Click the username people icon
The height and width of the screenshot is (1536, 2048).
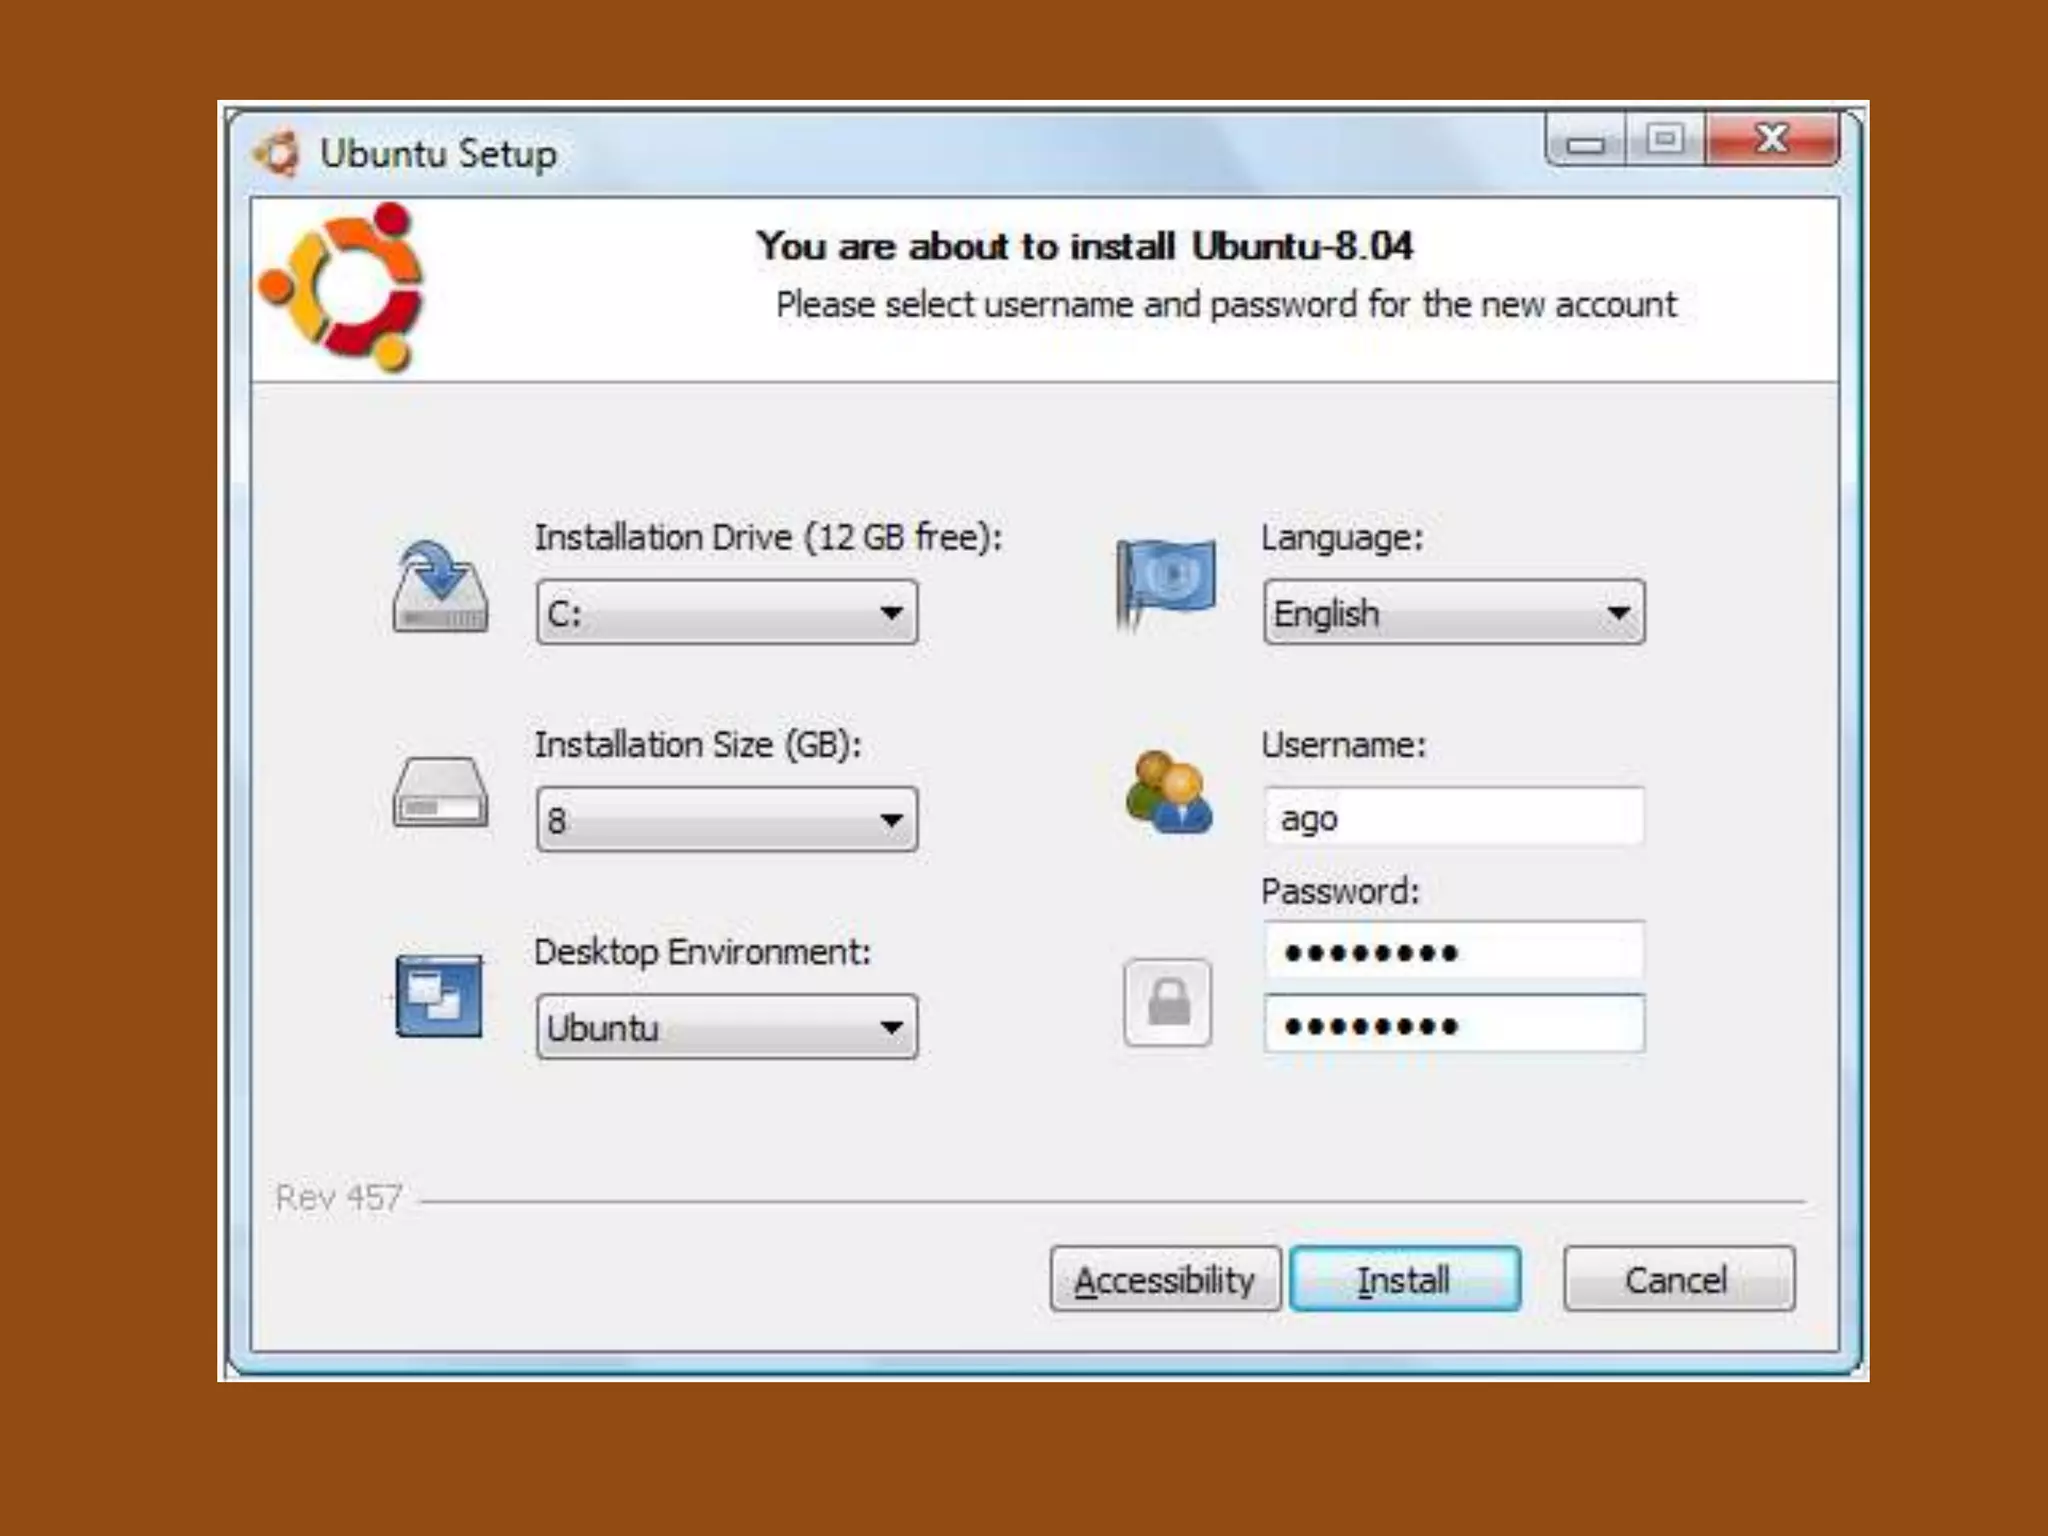[1168, 792]
